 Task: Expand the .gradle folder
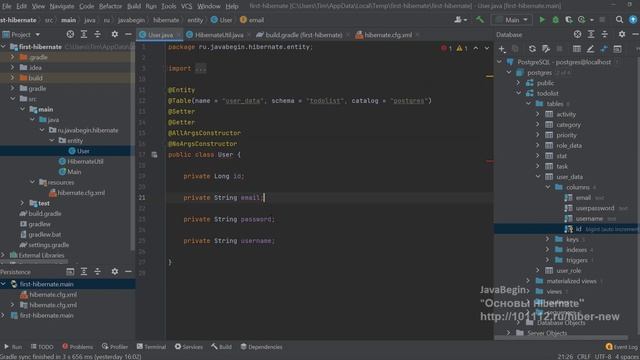[12, 57]
